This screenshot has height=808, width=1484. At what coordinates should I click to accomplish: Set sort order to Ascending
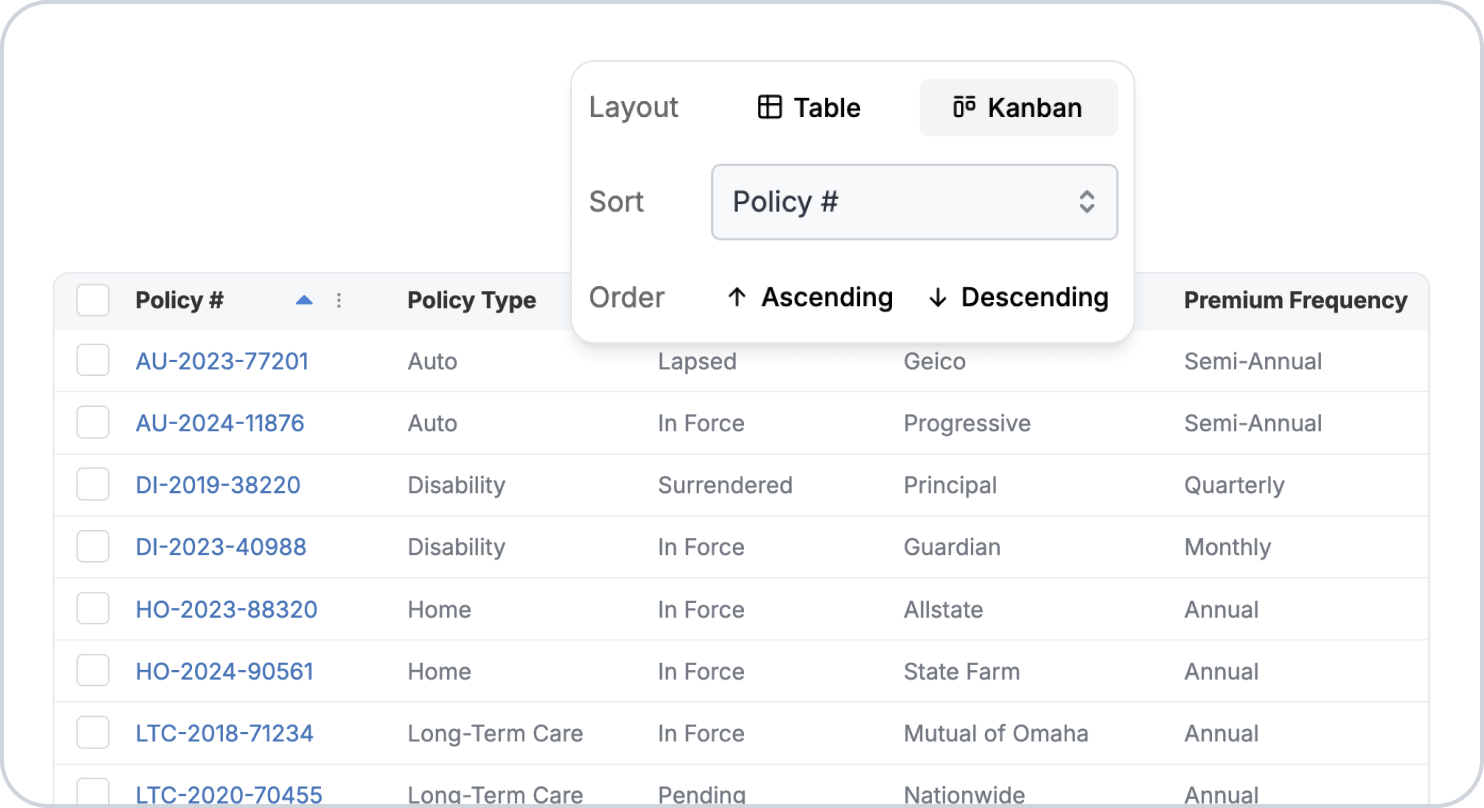(810, 298)
